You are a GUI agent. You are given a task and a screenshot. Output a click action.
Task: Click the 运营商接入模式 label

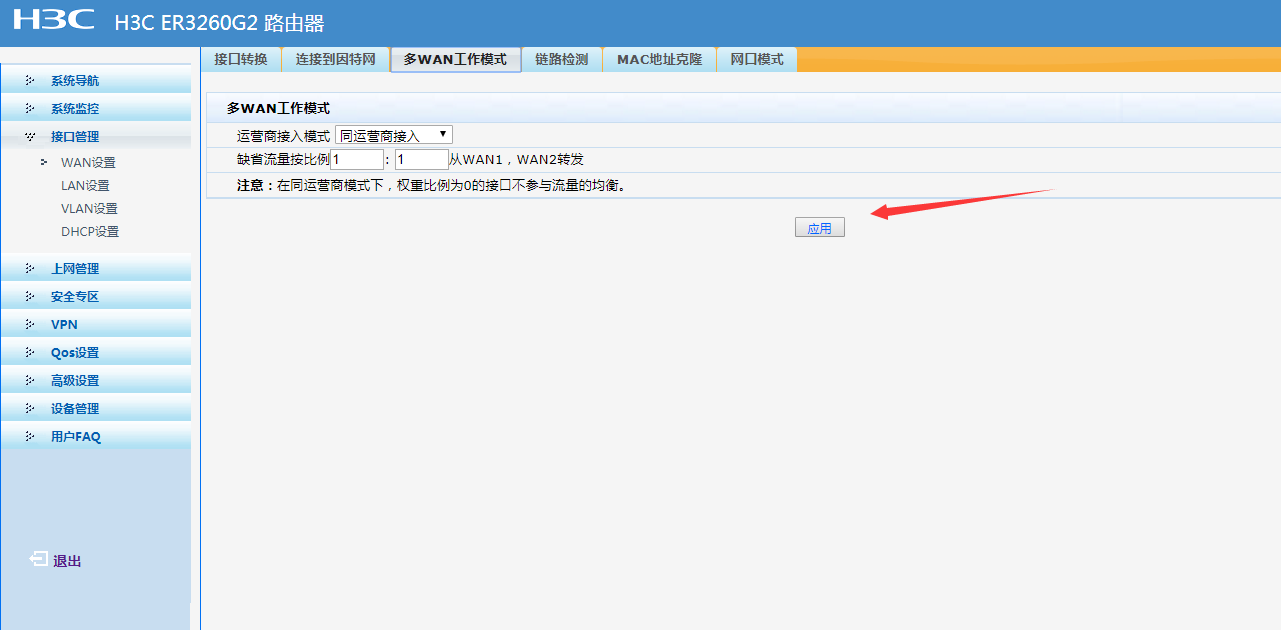[x=283, y=135]
